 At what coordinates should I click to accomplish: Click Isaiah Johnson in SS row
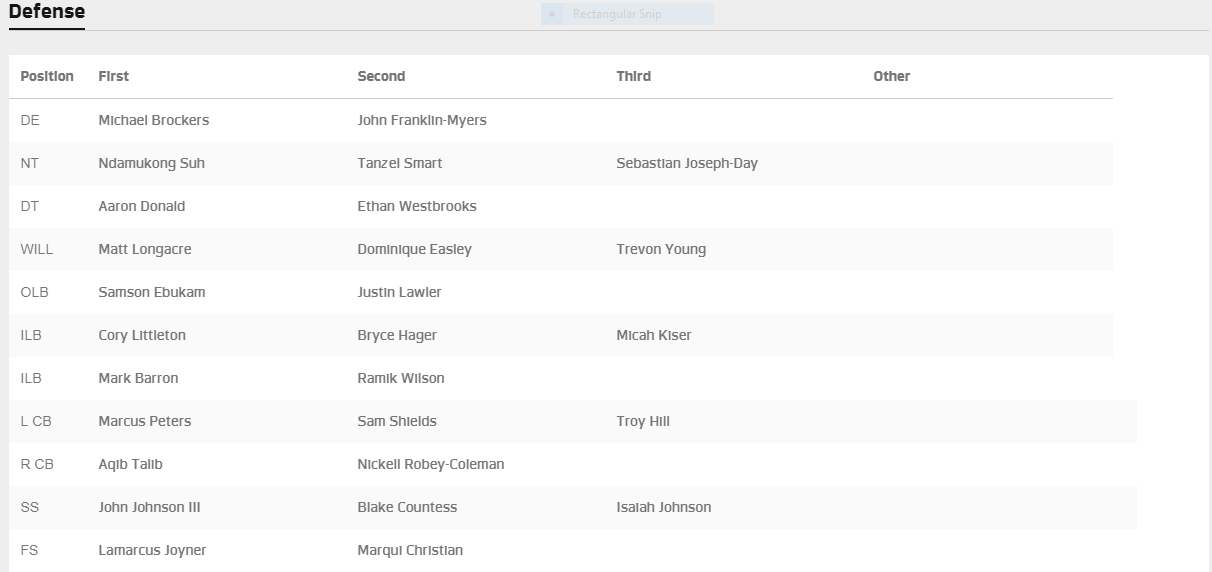(x=663, y=507)
